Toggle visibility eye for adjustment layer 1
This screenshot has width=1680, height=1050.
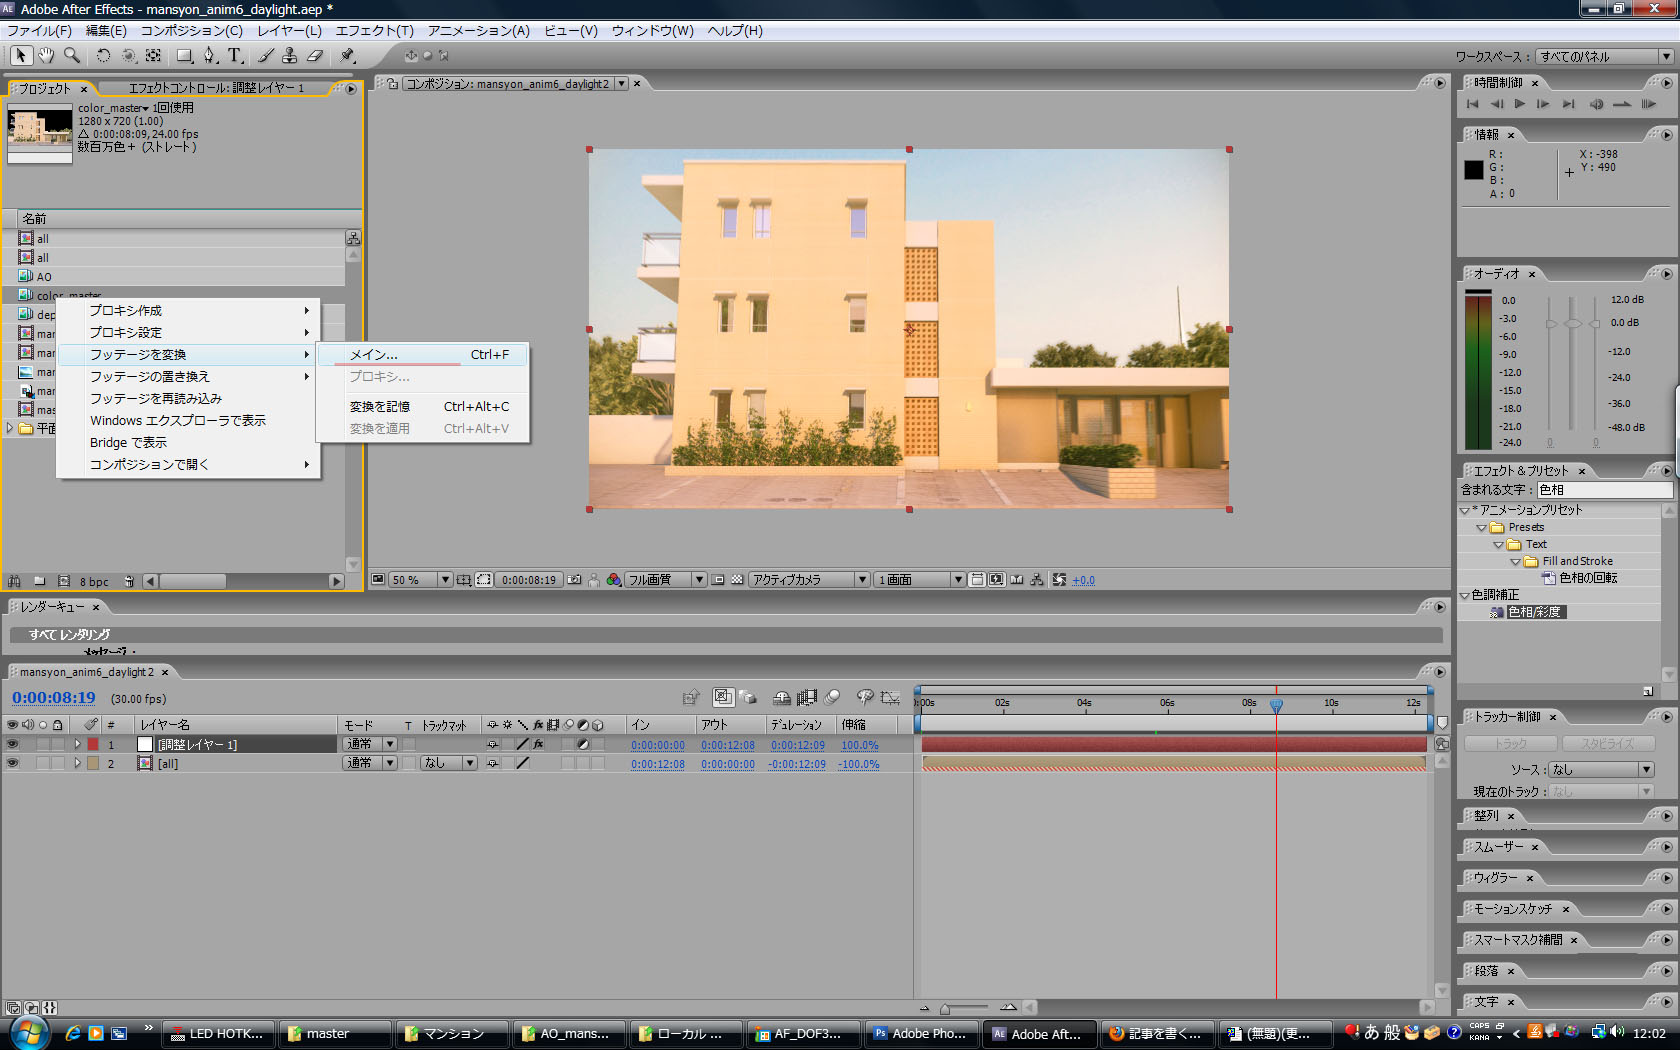coord(13,744)
